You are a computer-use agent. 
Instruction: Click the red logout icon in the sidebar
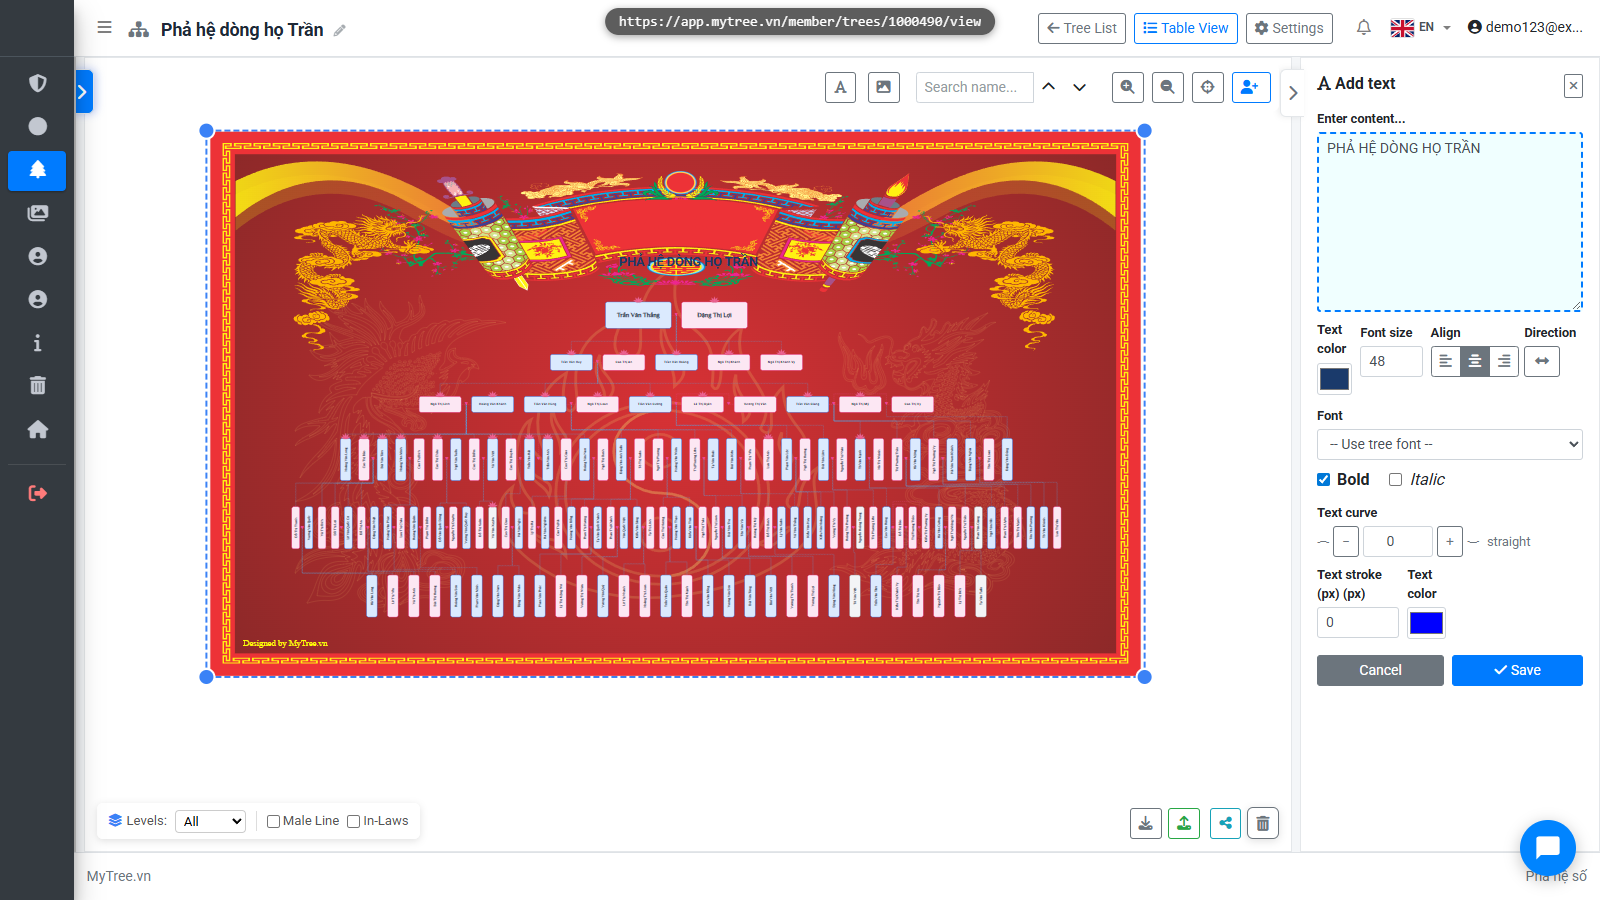[38, 493]
